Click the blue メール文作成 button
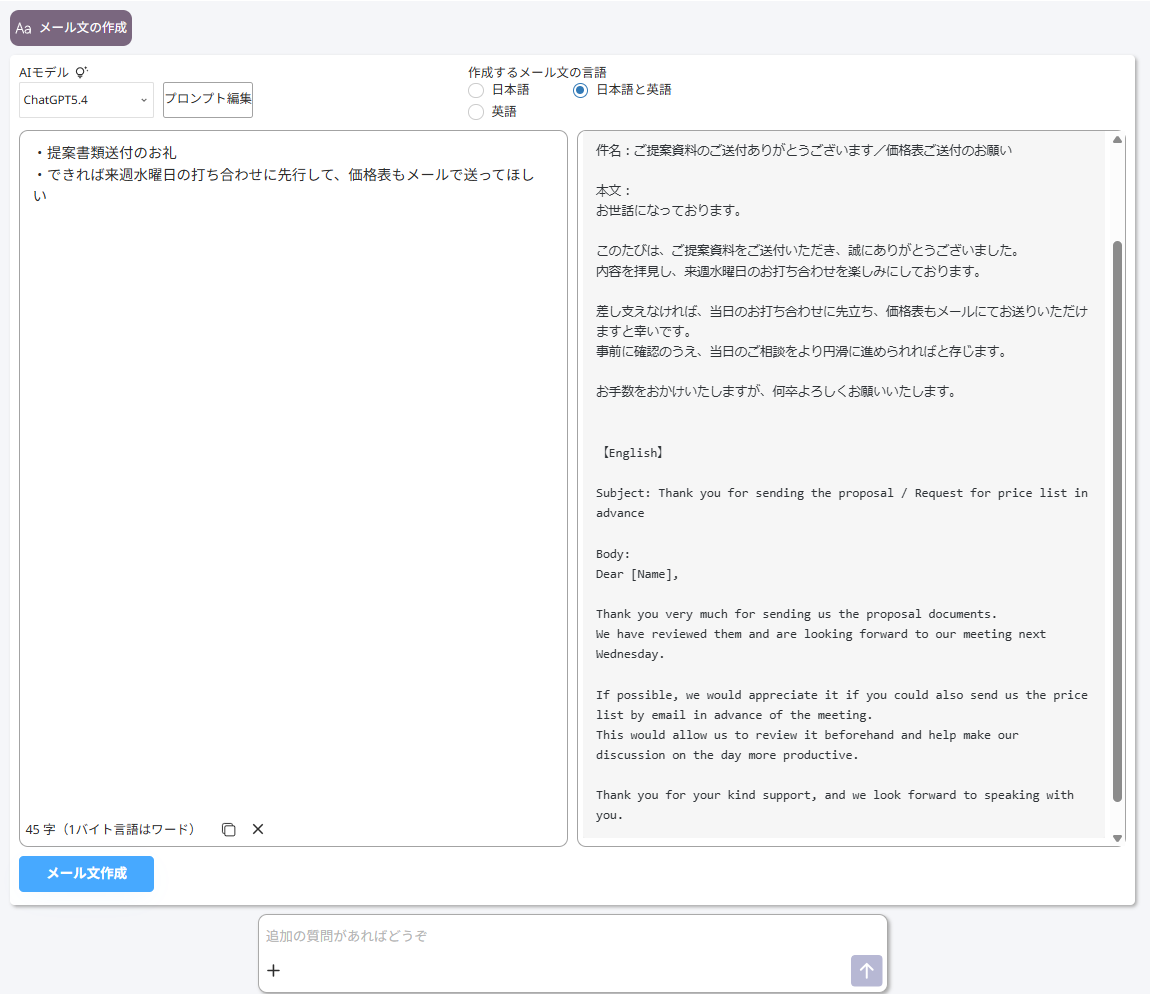This screenshot has height=994, width=1150. 87,874
